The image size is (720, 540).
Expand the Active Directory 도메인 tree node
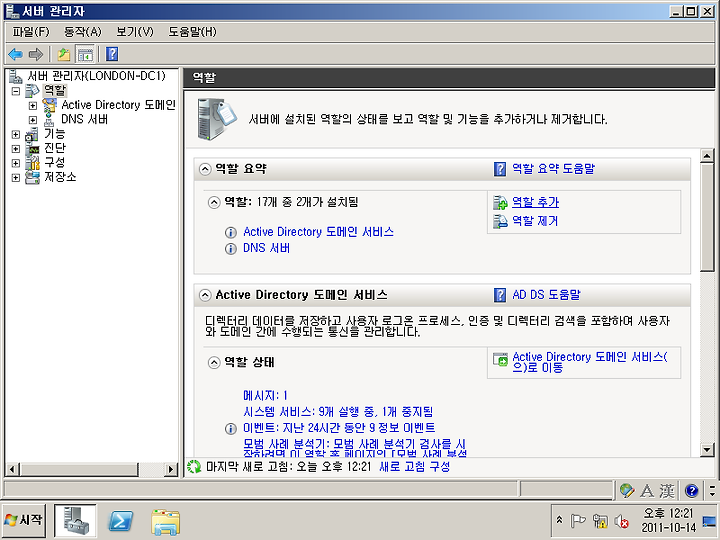tap(33, 106)
